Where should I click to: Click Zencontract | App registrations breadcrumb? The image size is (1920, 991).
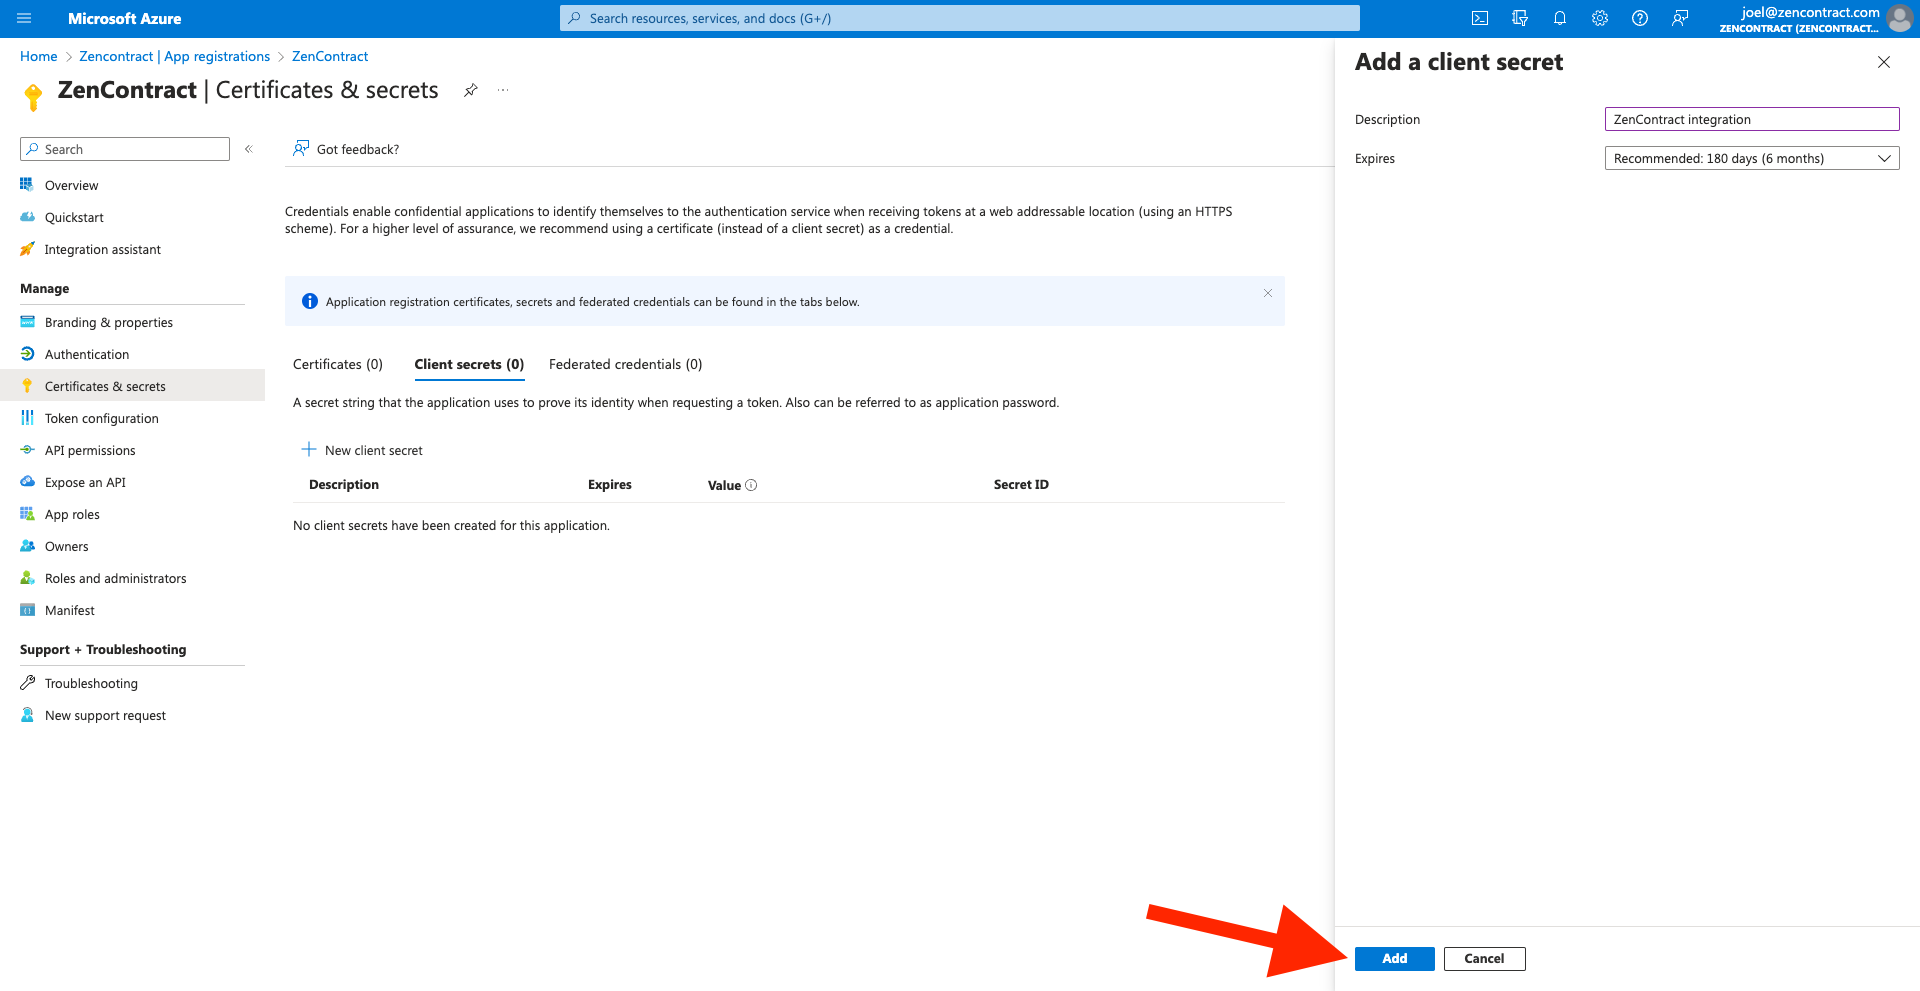point(174,56)
